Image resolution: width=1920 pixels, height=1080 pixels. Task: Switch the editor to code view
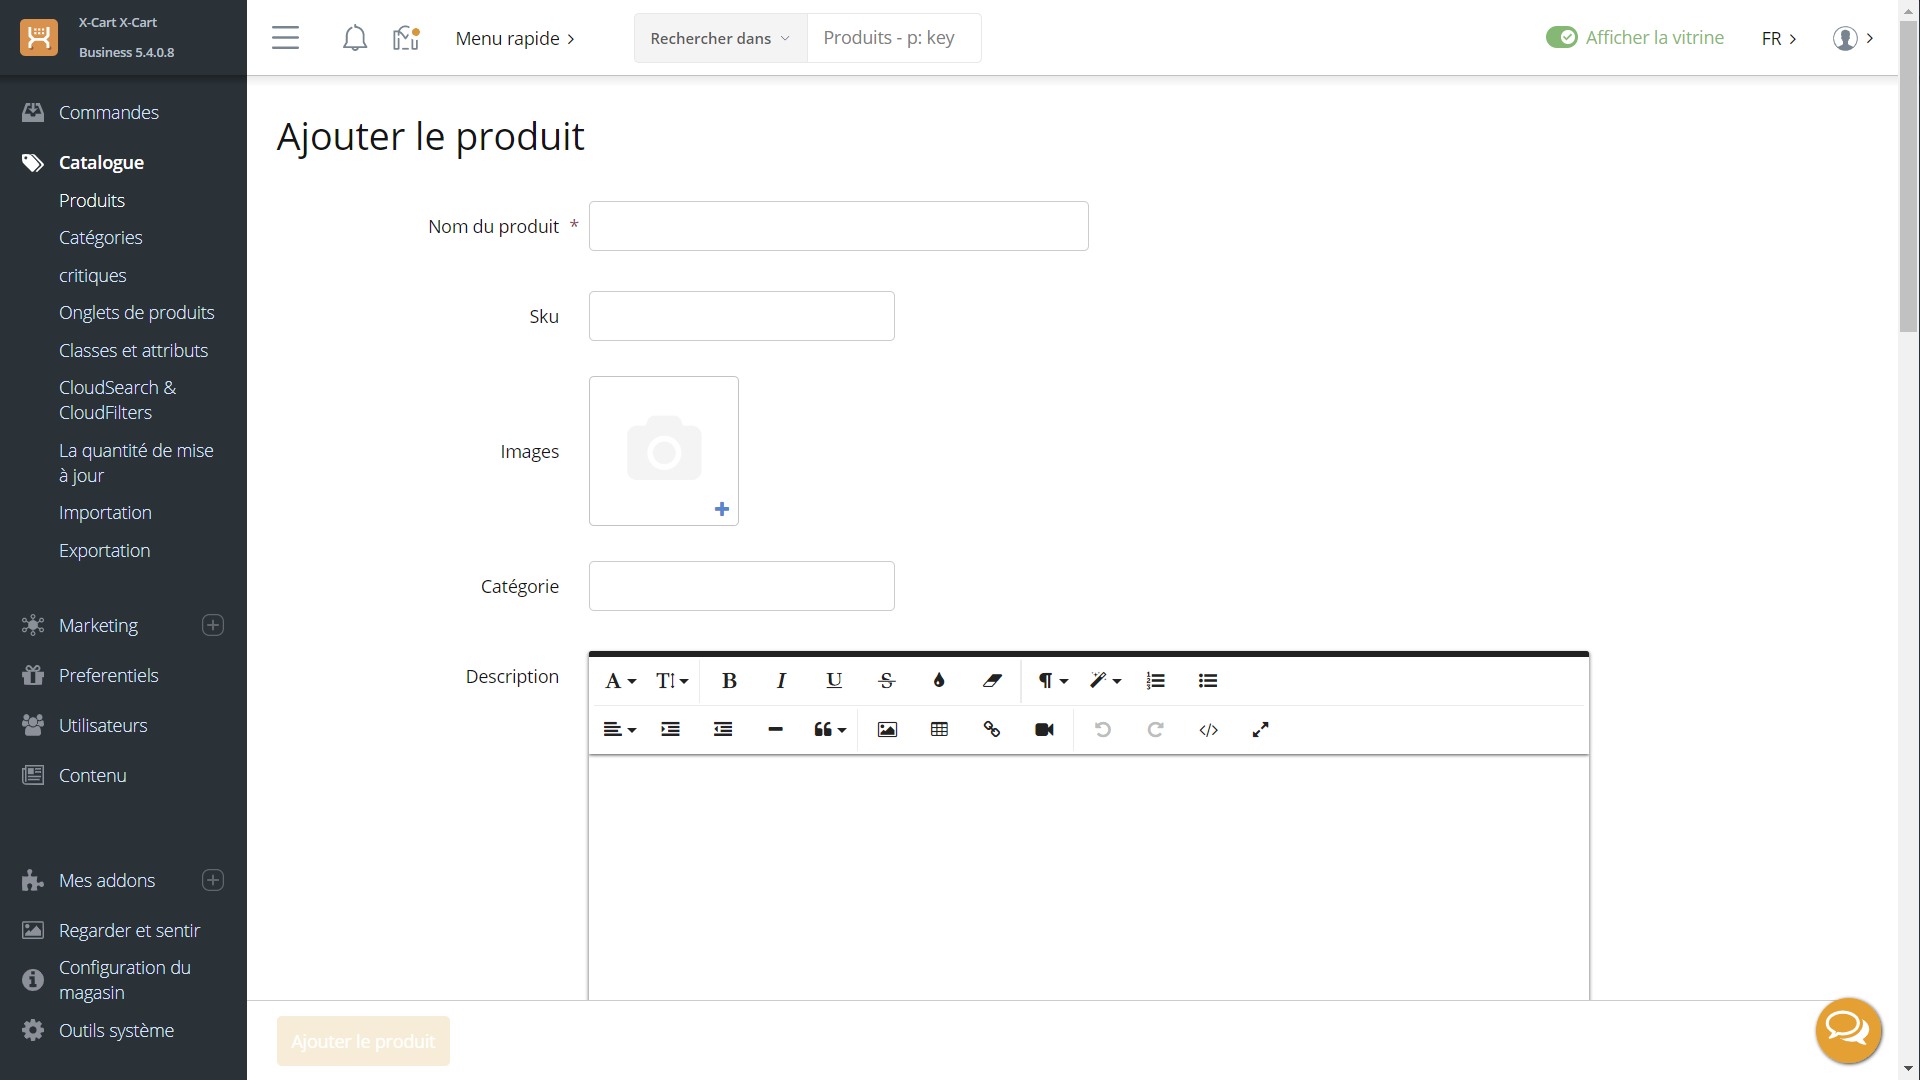pyautogui.click(x=1208, y=730)
